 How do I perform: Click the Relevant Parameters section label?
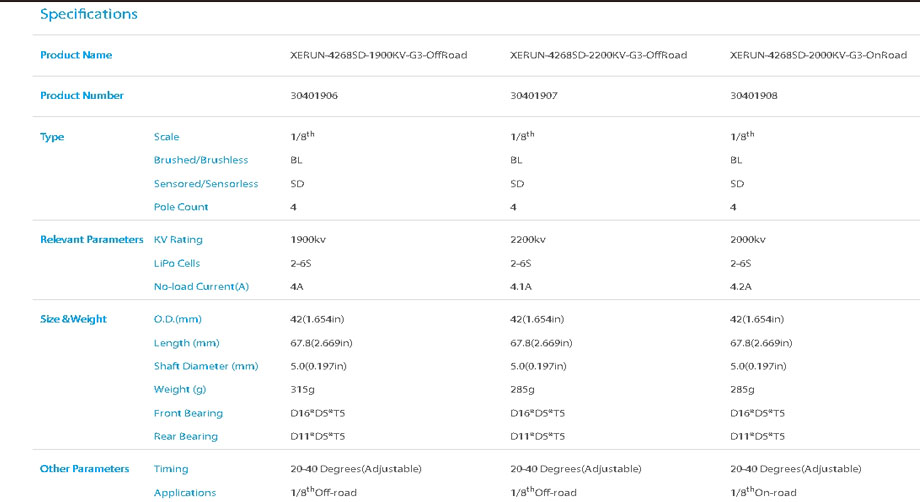click(92, 240)
